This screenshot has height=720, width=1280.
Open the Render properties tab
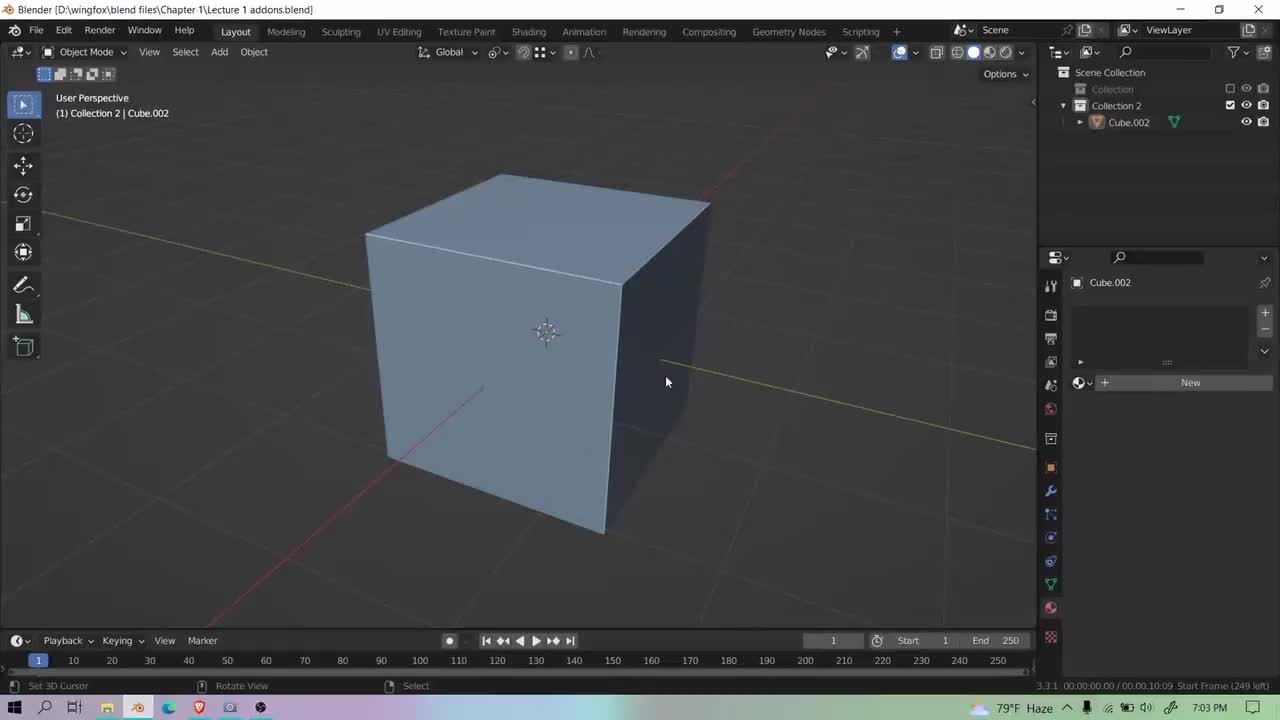click(x=1050, y=315)
